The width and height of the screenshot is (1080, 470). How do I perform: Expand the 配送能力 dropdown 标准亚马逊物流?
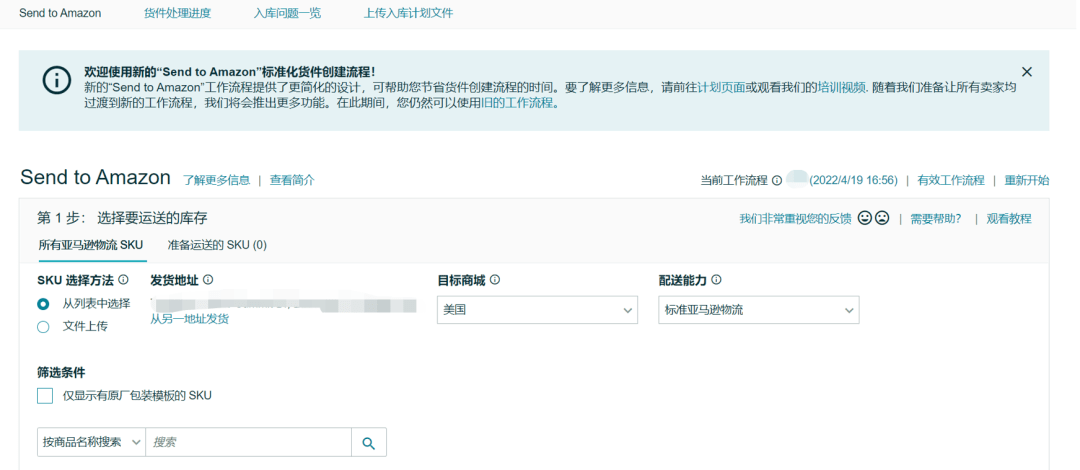(x=759, y=310)
